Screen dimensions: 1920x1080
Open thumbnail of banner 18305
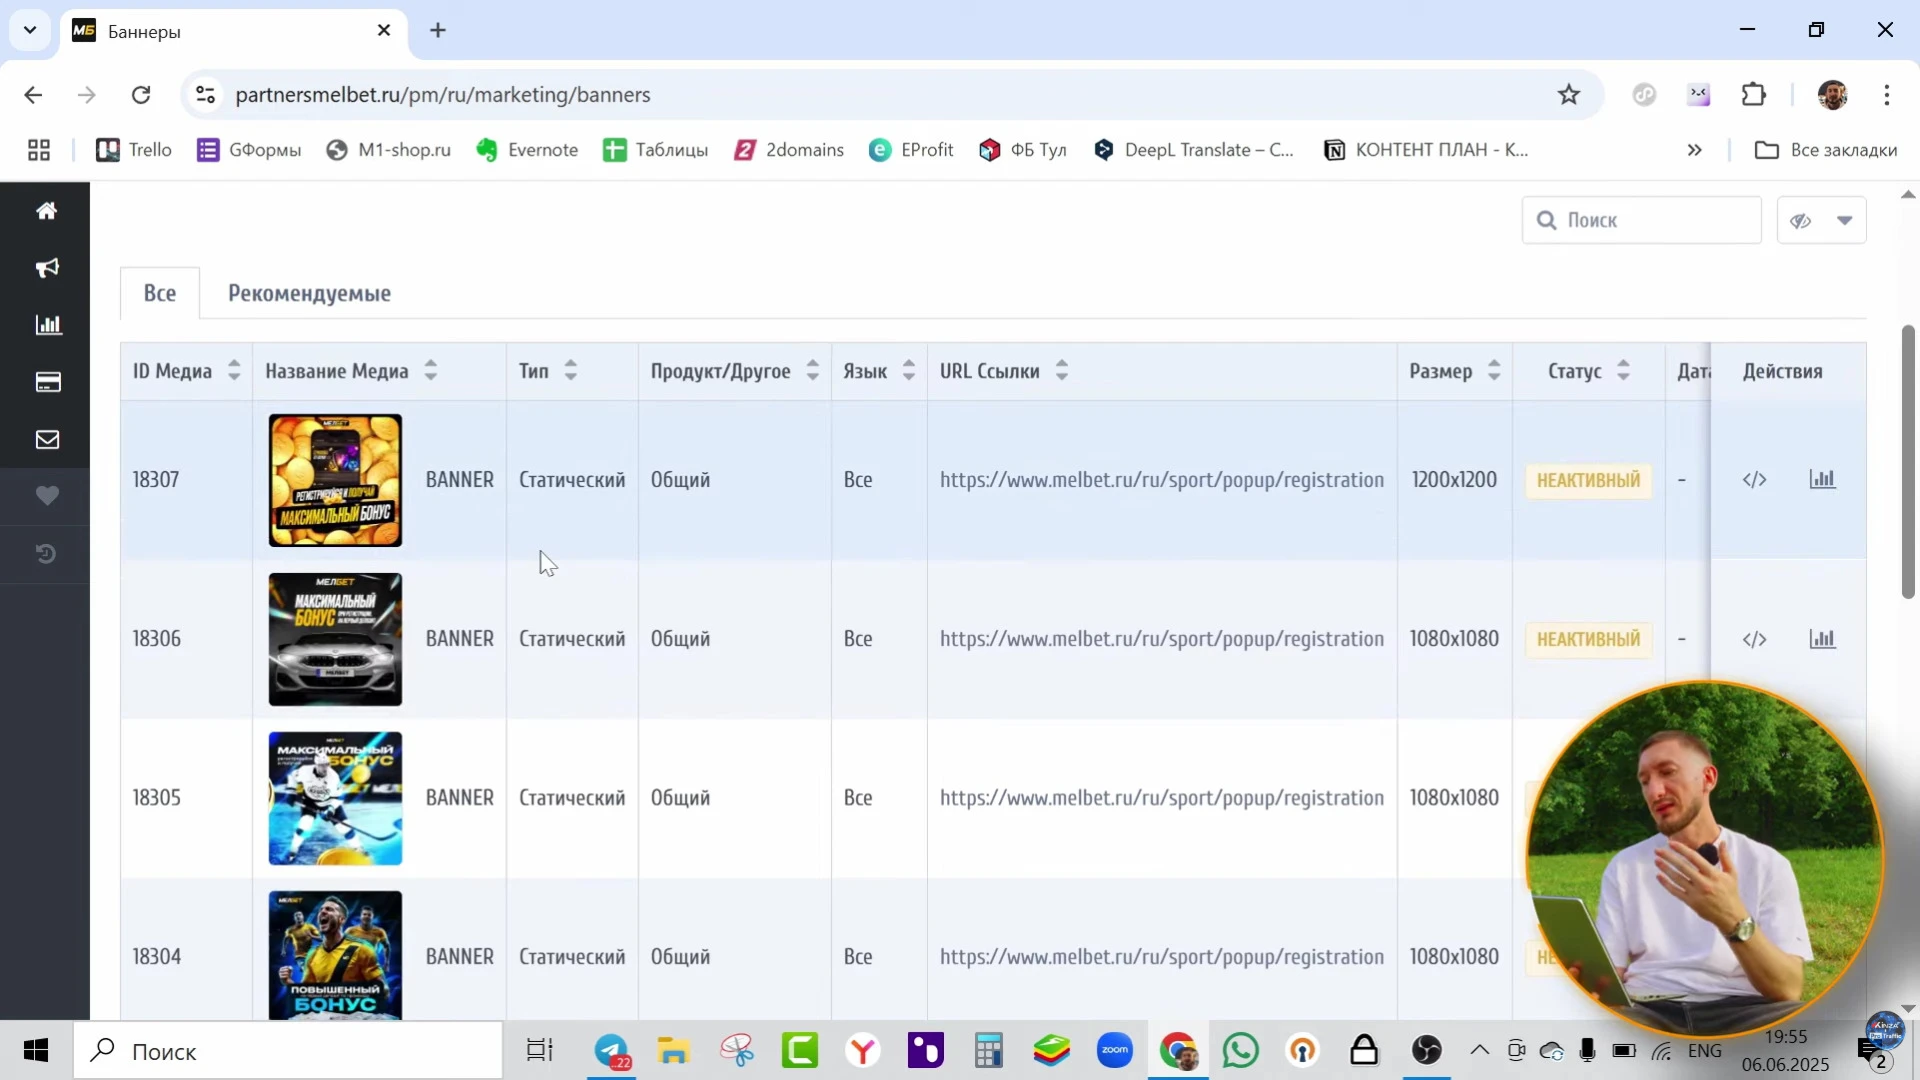click(x=335, y=798)
